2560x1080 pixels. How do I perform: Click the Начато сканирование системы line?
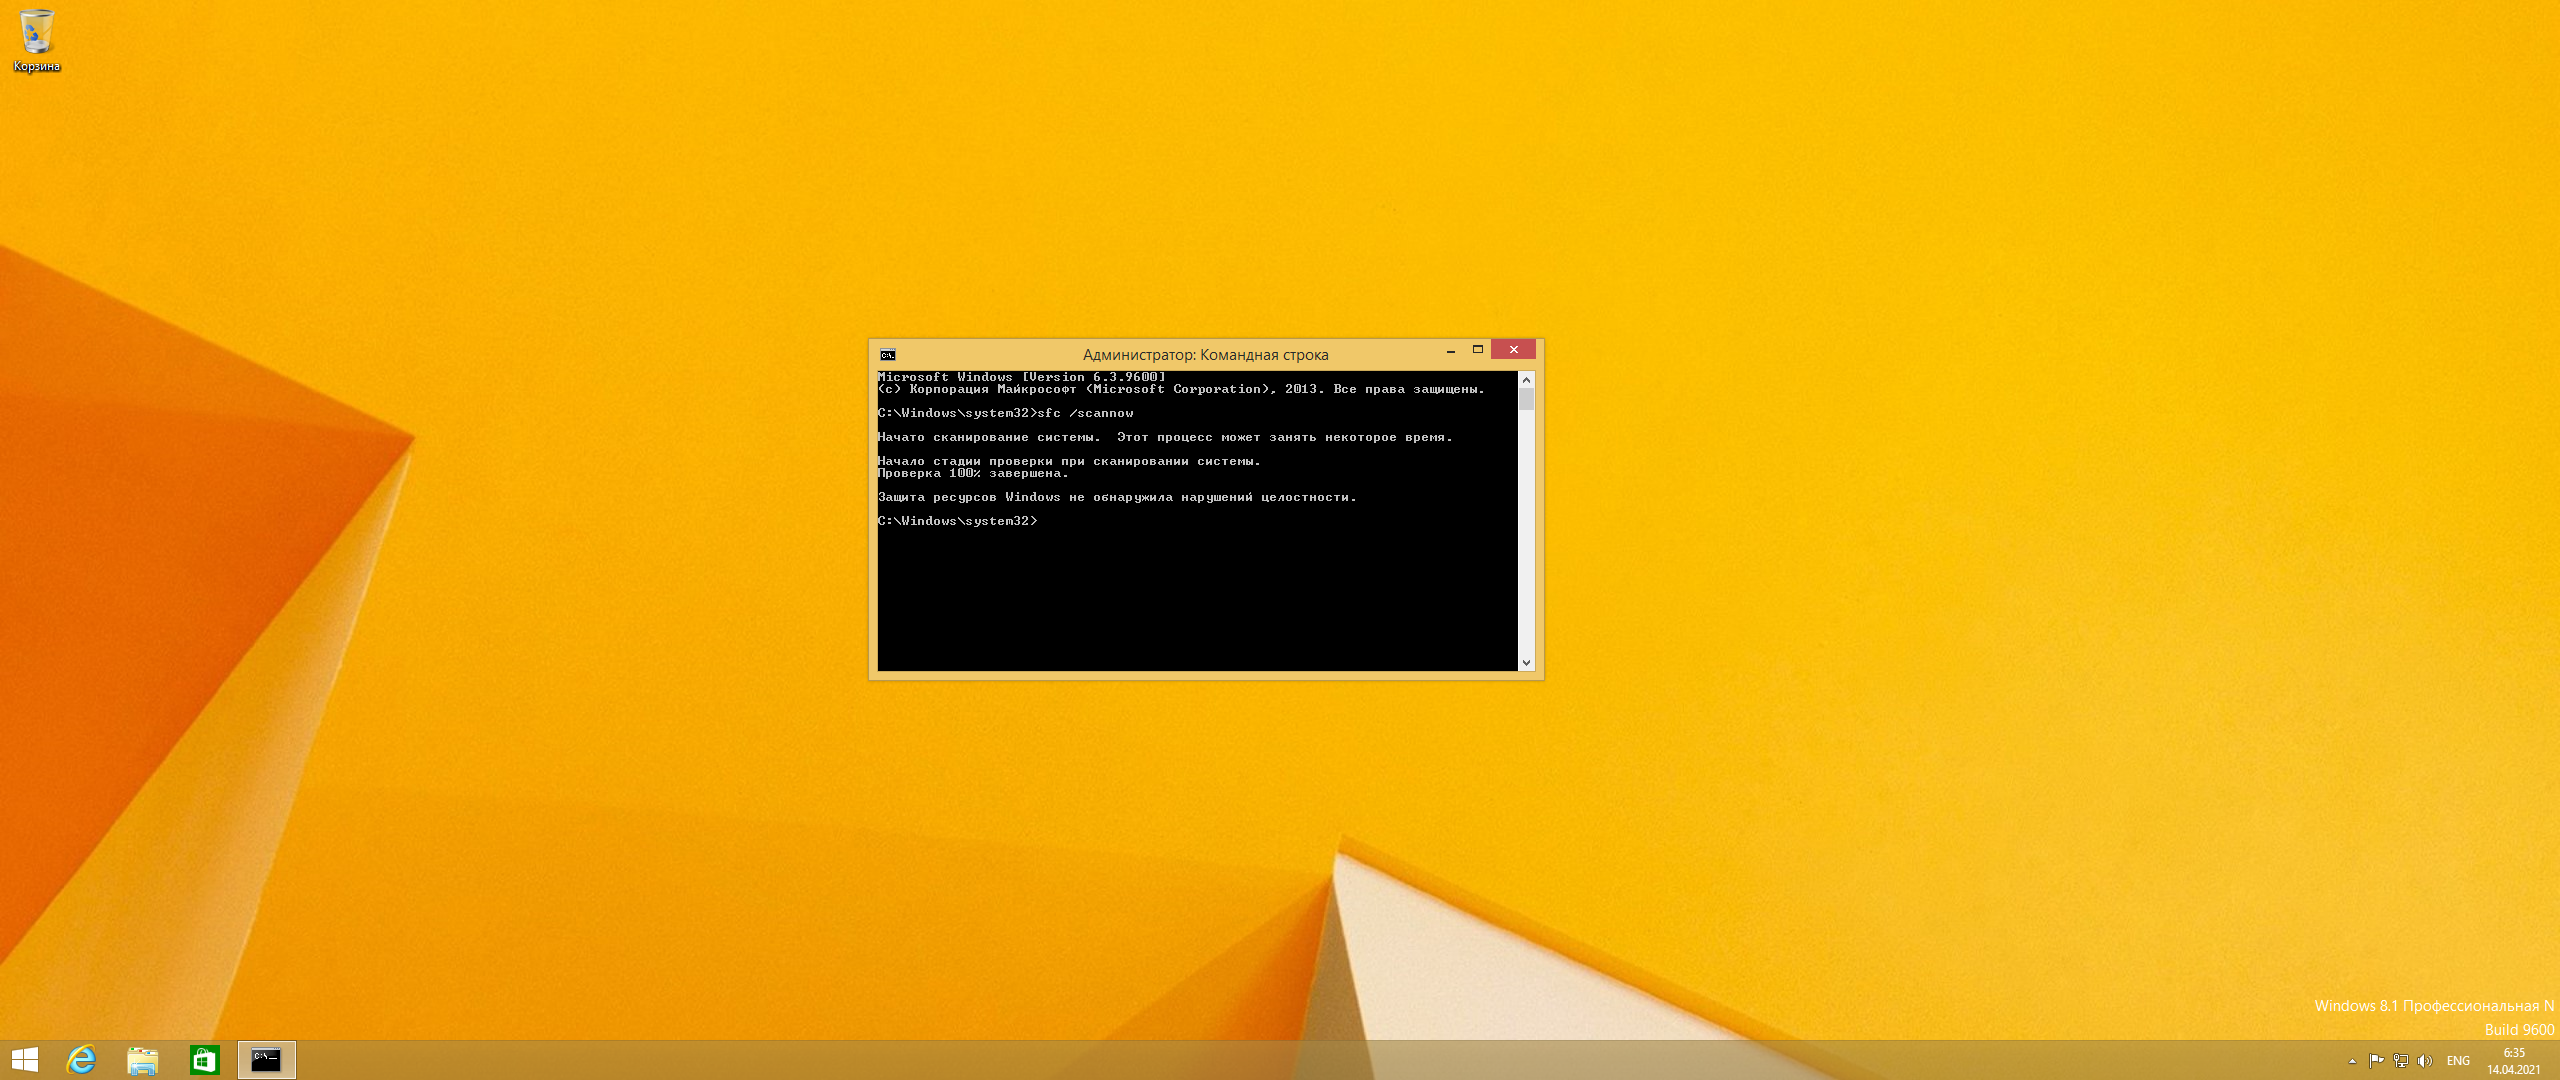click(x=1165, y=437)
